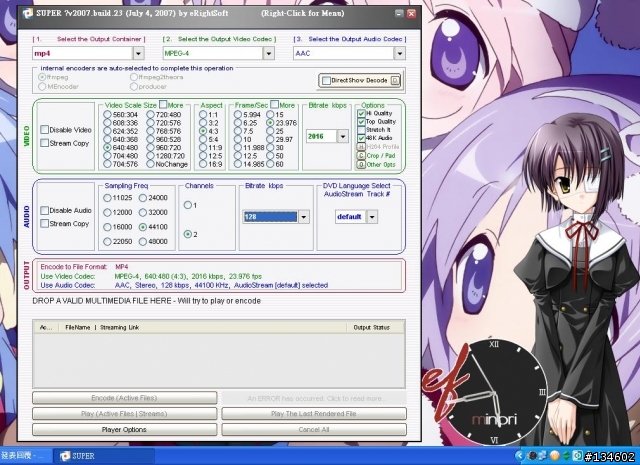The height and width of the screenshot is (465, 640).
Task: Select 22050 audio sampling frequency
Action: (107, 242)
